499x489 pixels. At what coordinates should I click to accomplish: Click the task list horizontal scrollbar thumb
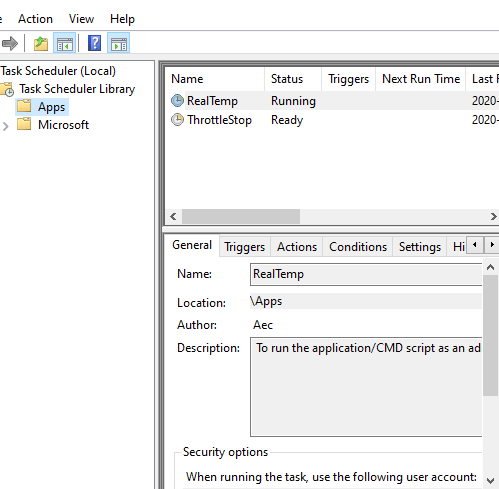(241, 217)
